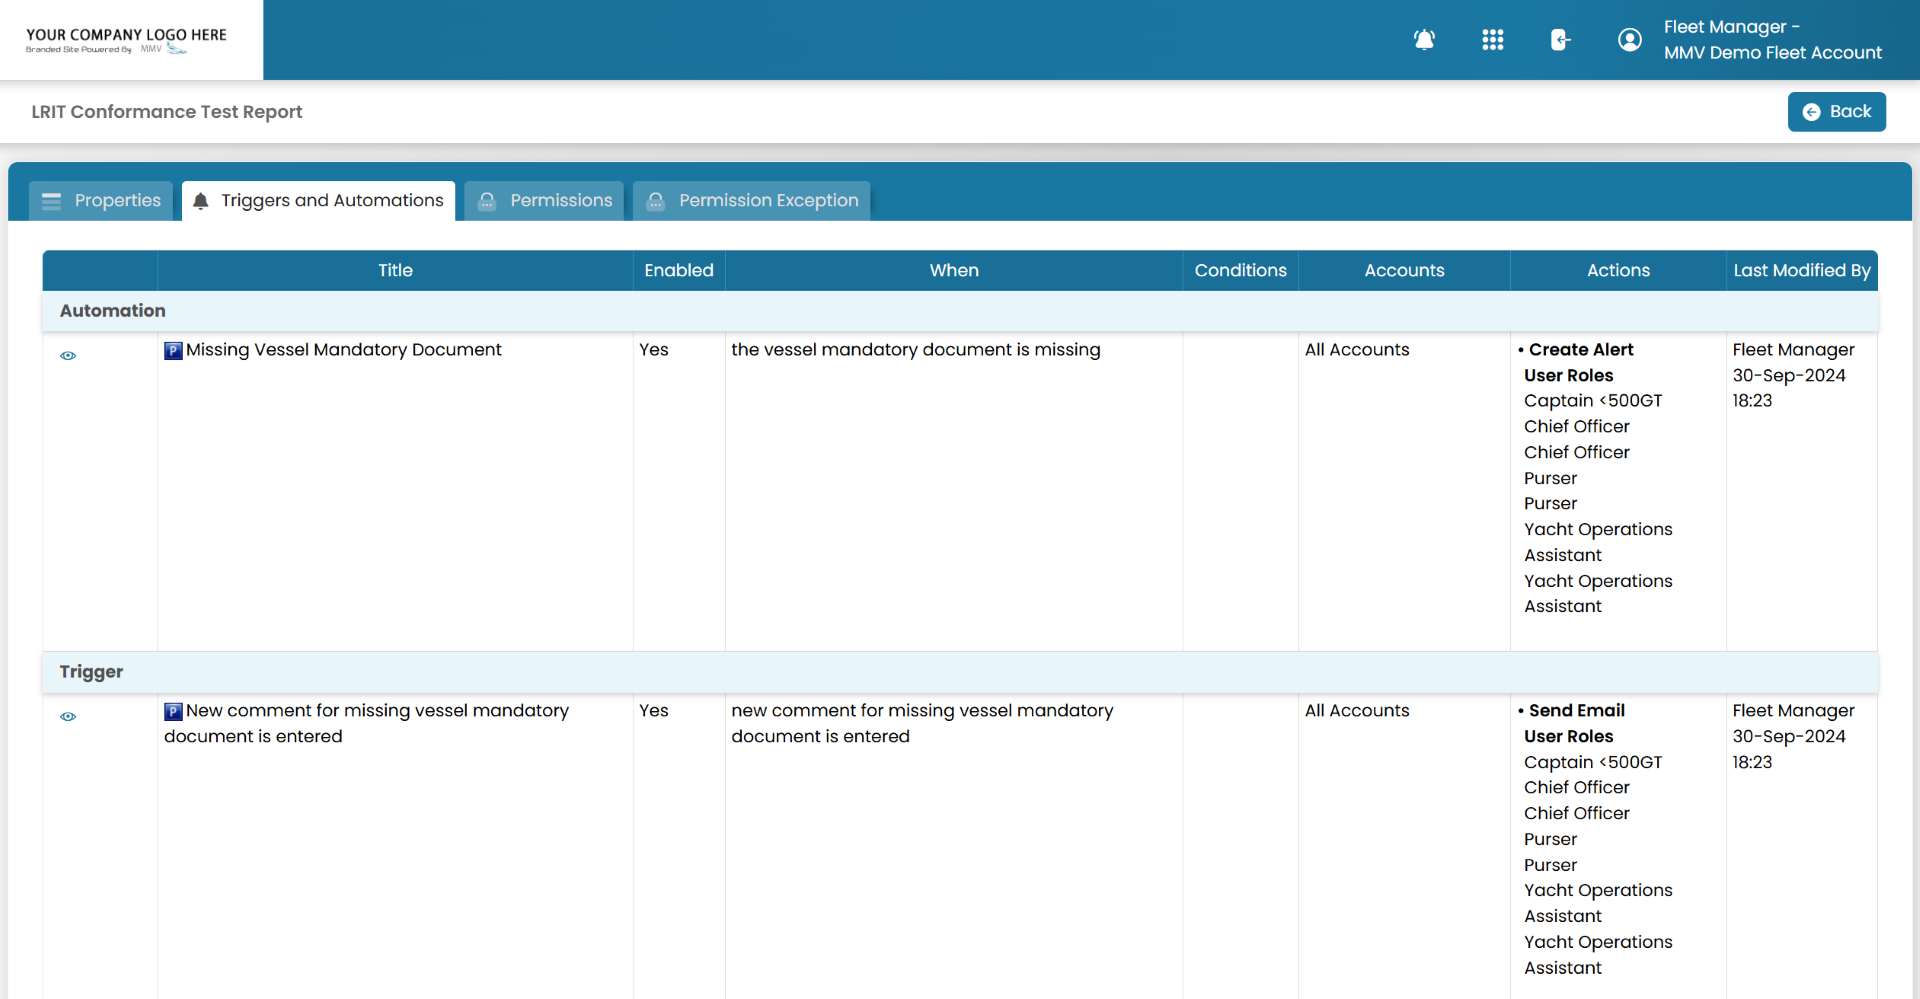Toggle visibility of the Missing Vessel Mandatory Document automation
The height and width of the screenshot is (999, 1920).
(68, 356)
